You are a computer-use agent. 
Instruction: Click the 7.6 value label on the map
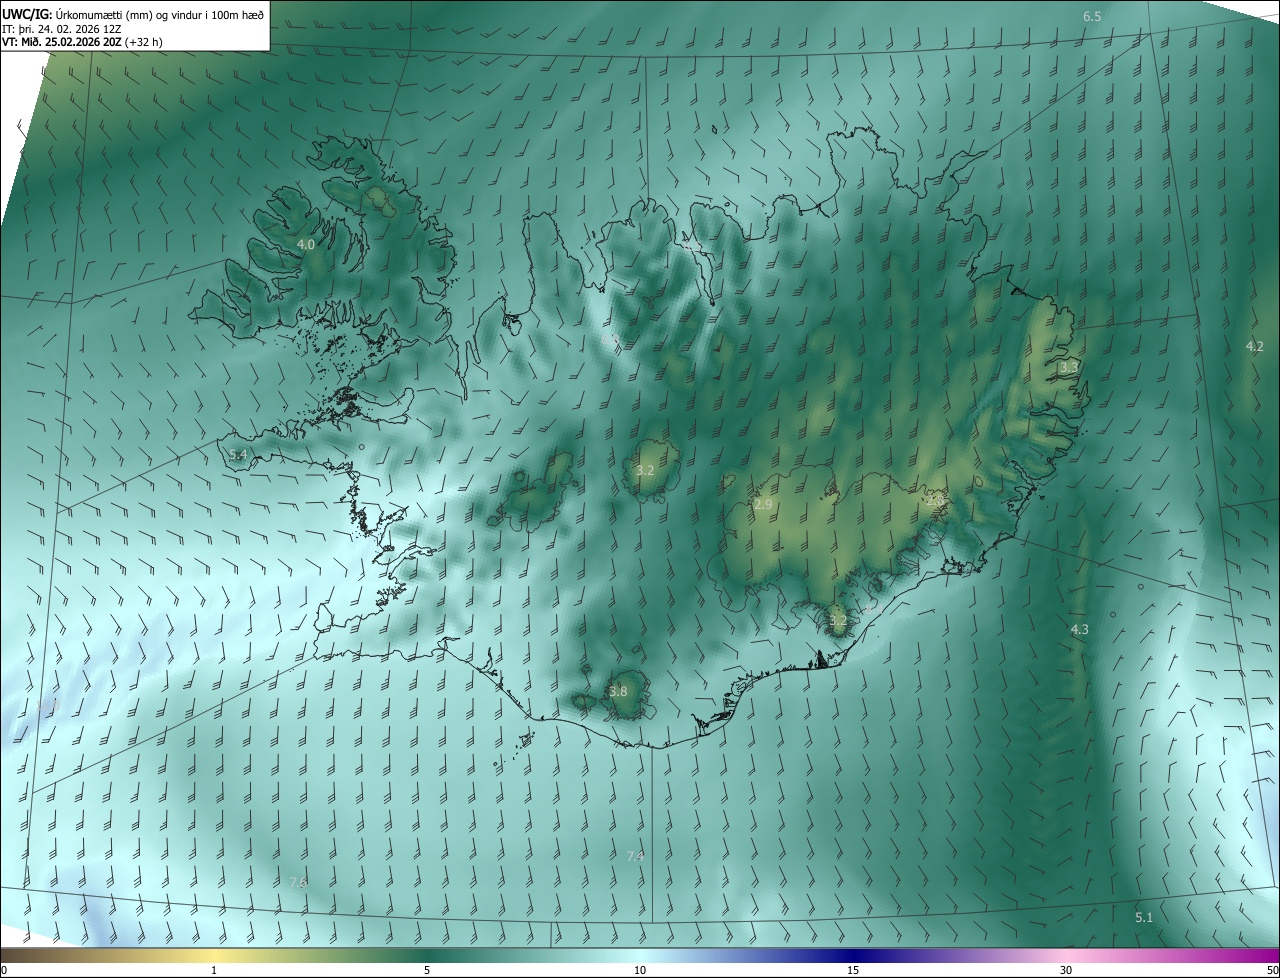tap(298, 882)
